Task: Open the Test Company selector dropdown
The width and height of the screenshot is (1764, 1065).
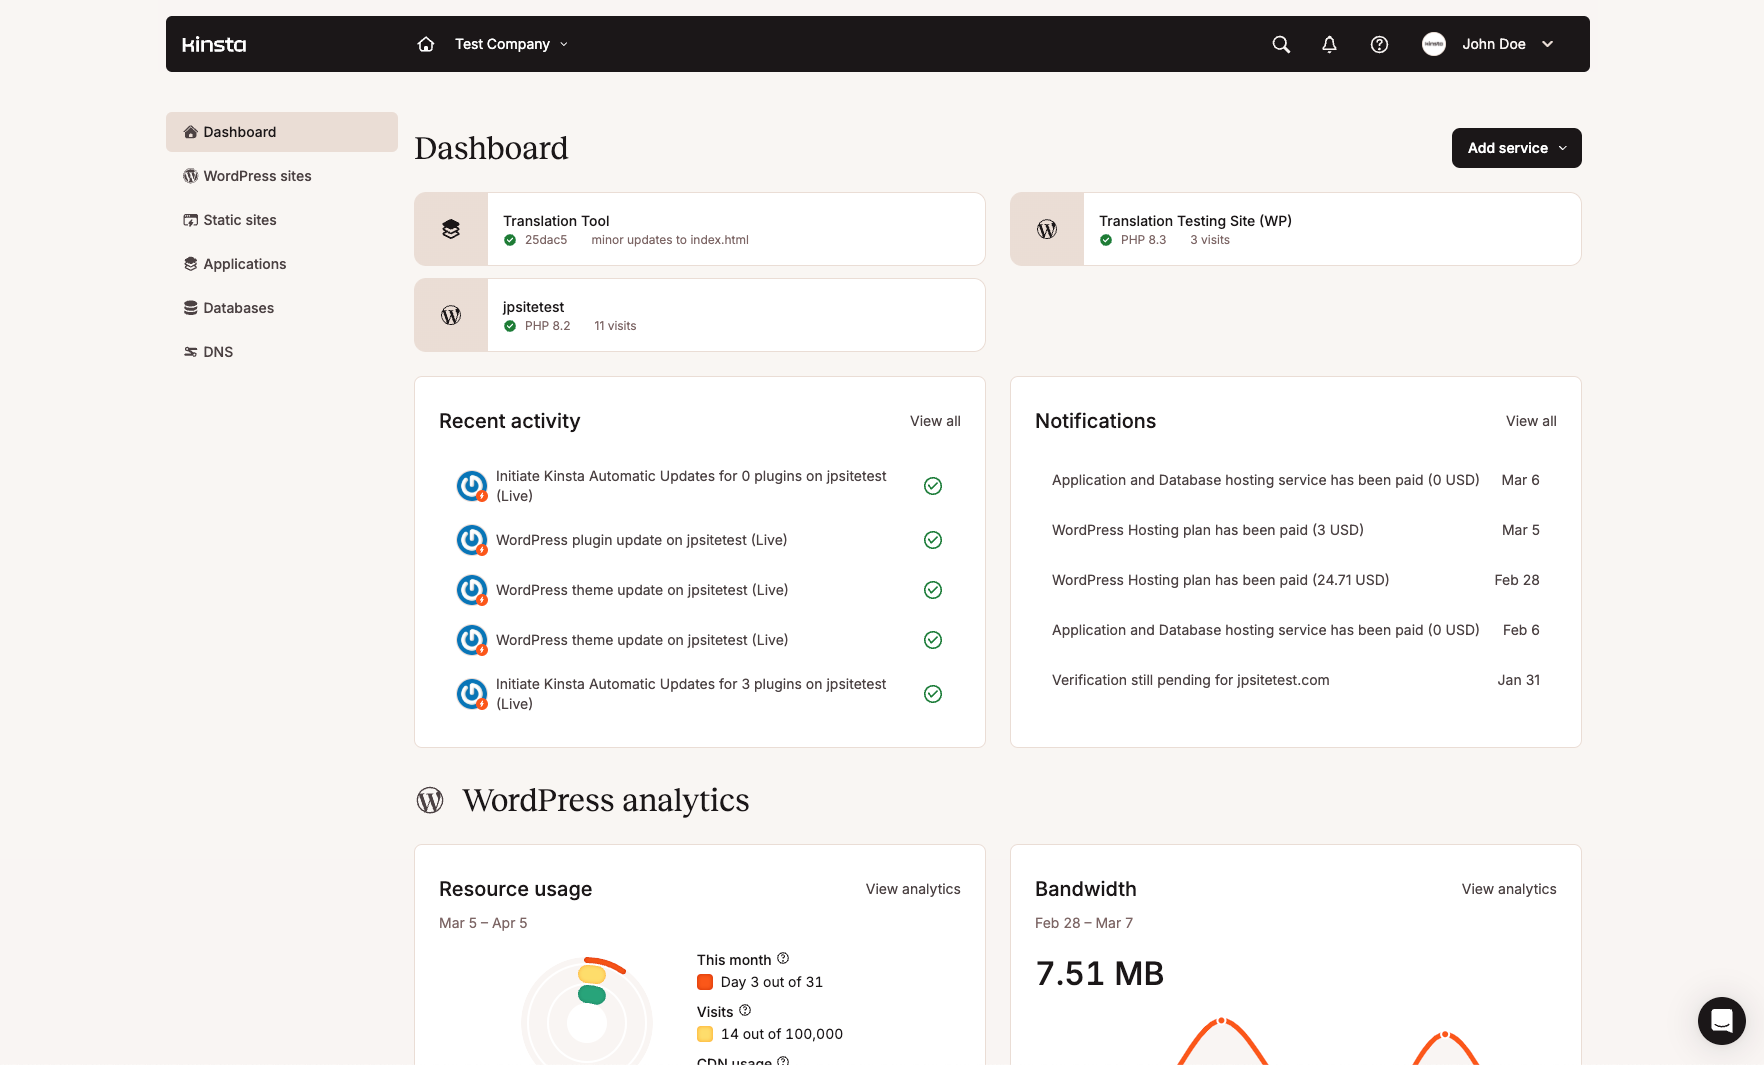Action: [x=511, y=44]
